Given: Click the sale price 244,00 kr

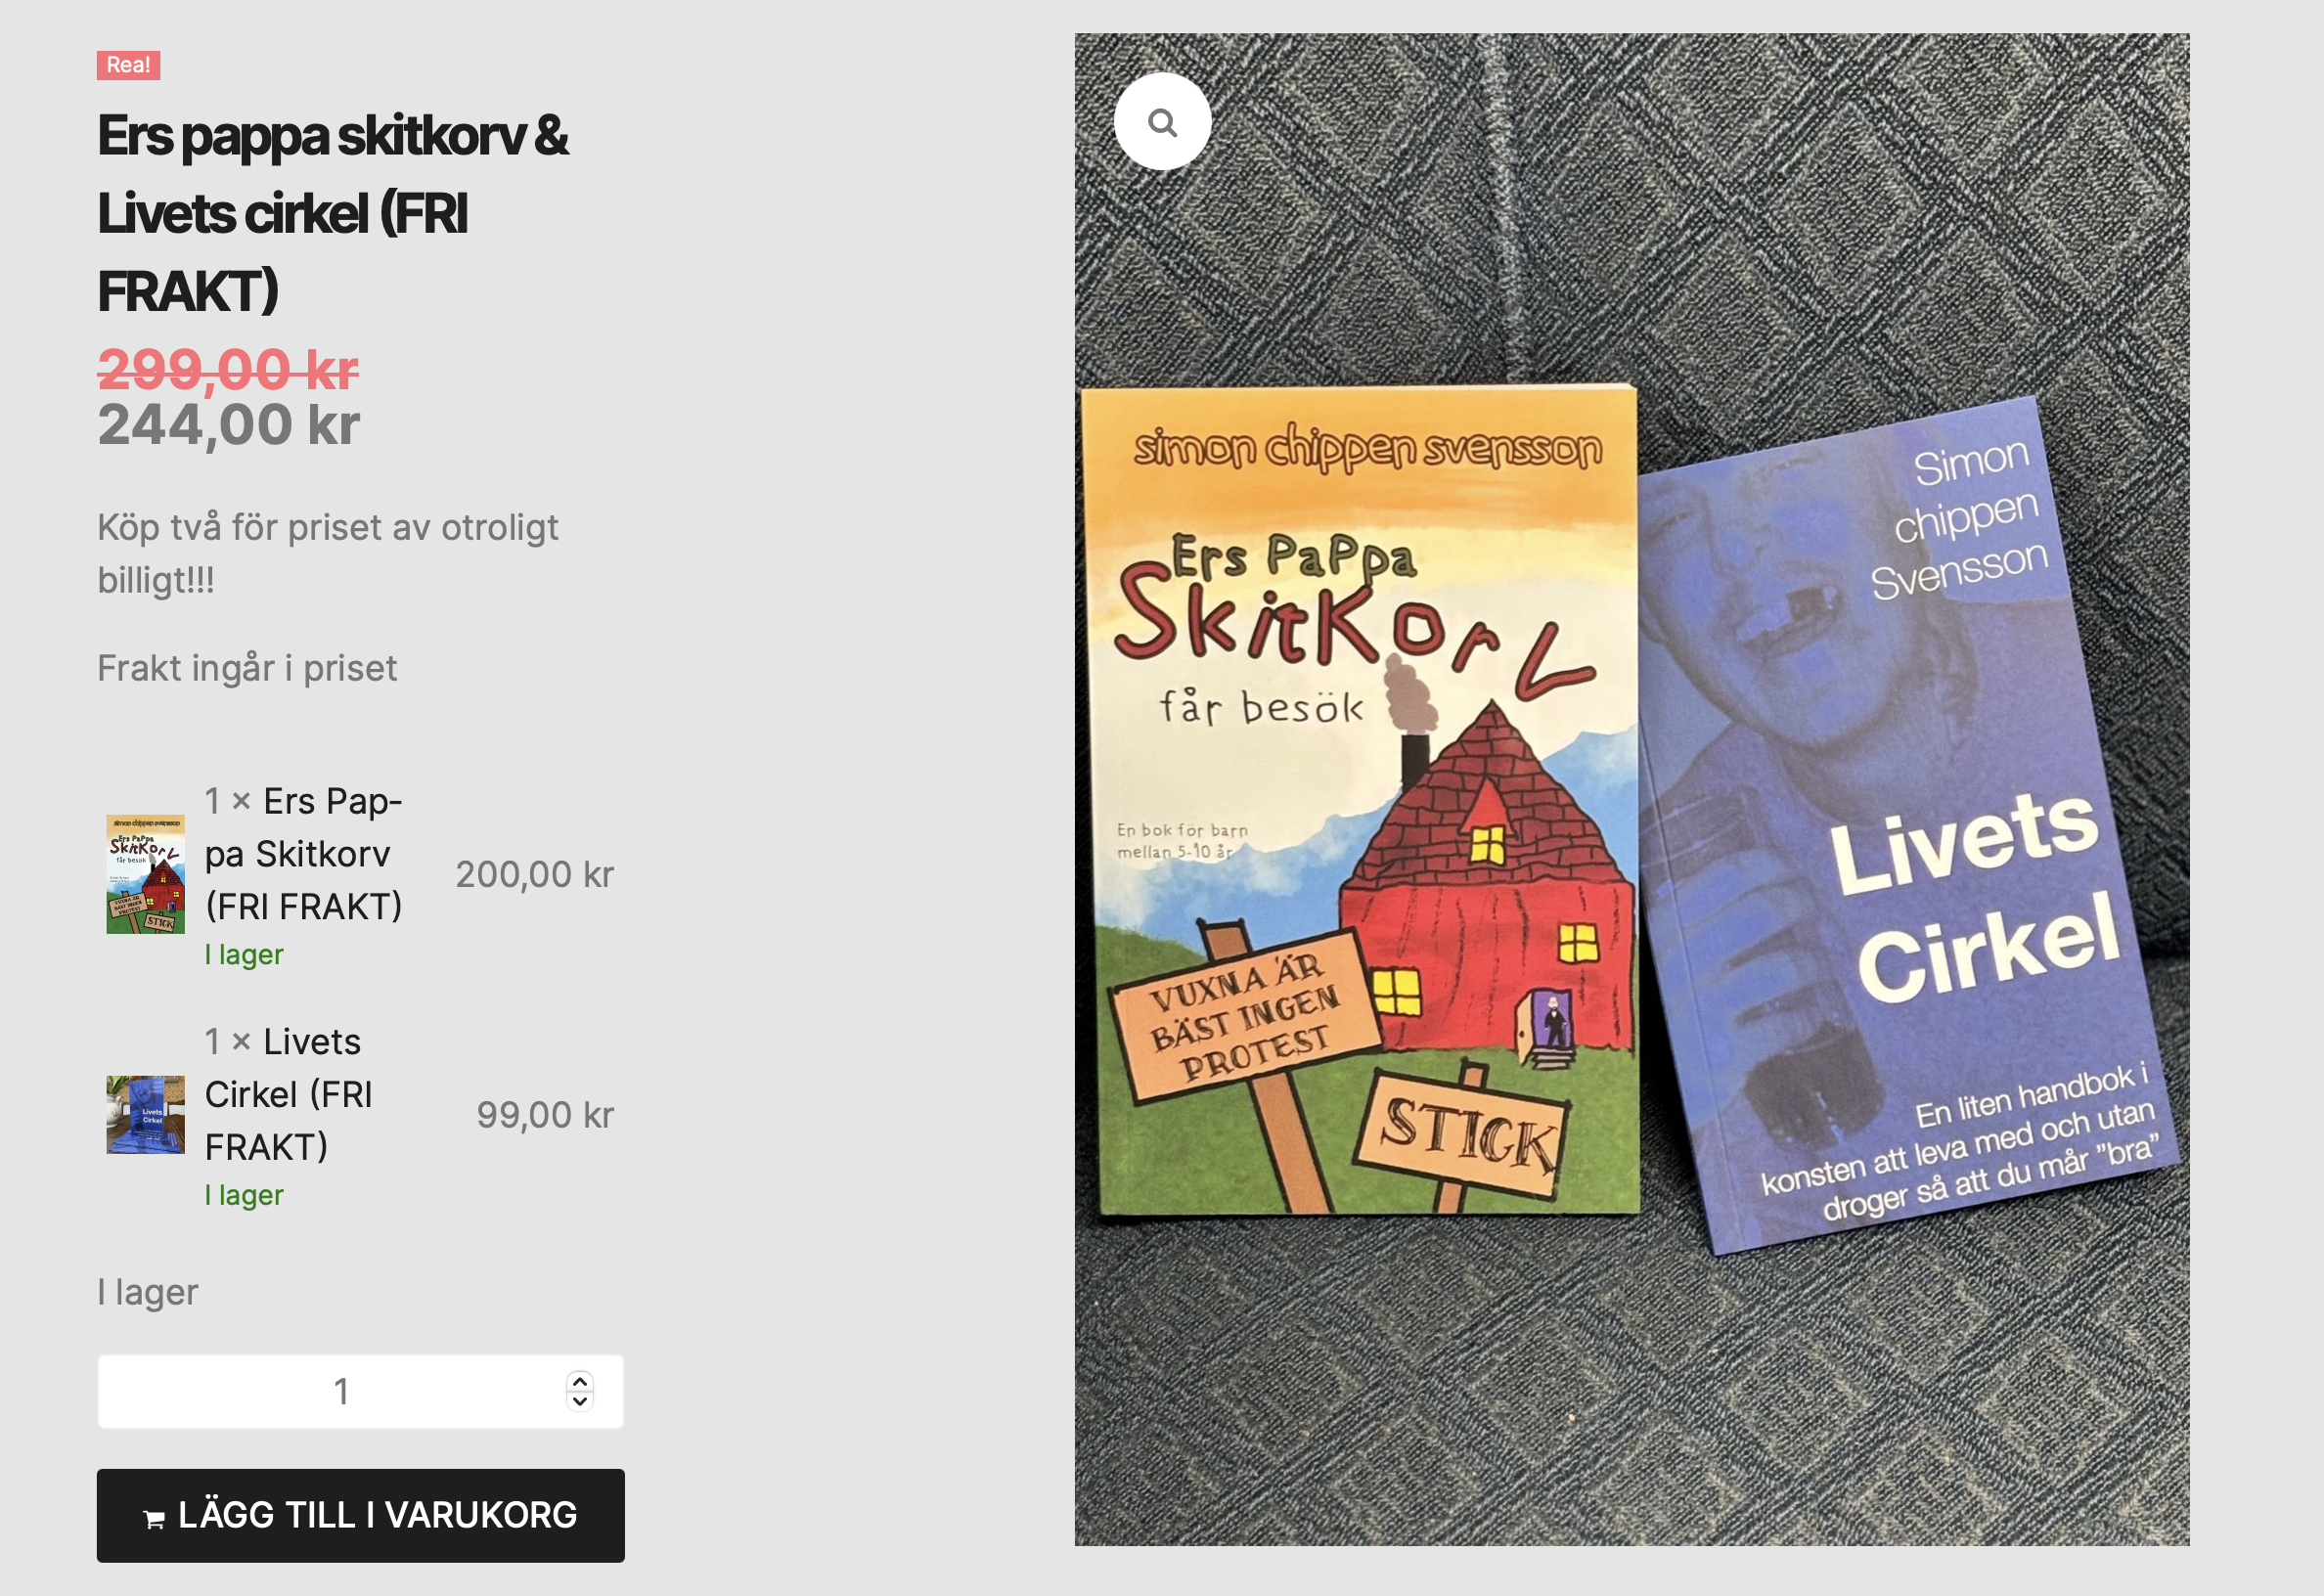Looking at the screenshot, I should 229,424.
